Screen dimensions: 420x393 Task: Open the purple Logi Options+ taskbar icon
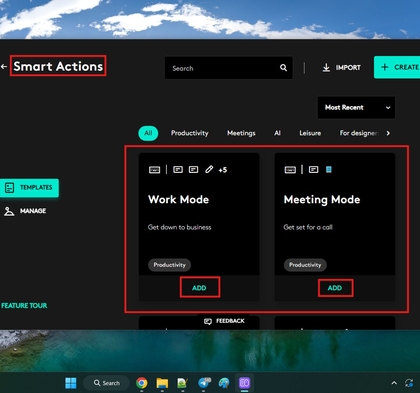244,383
